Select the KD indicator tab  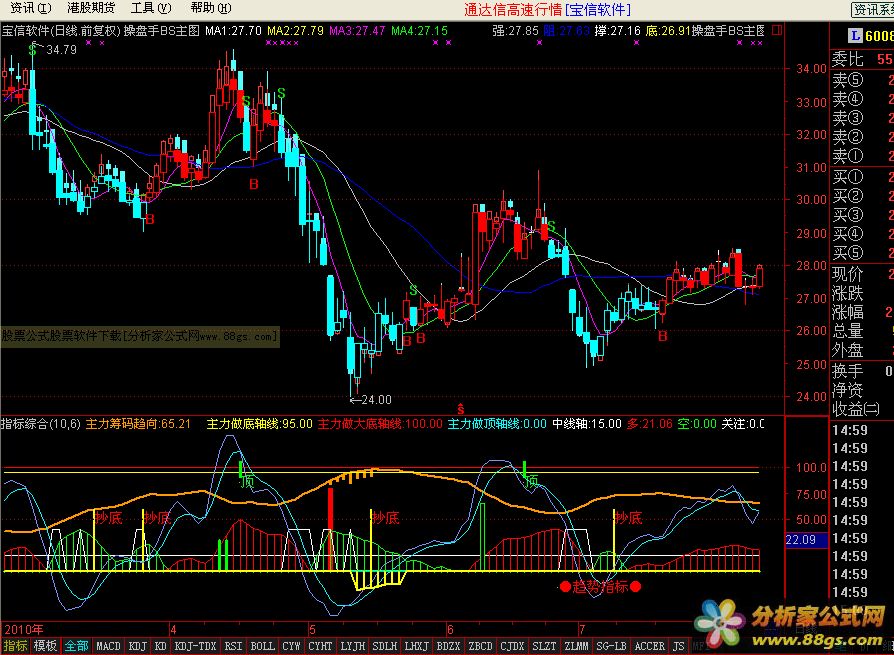161,646
